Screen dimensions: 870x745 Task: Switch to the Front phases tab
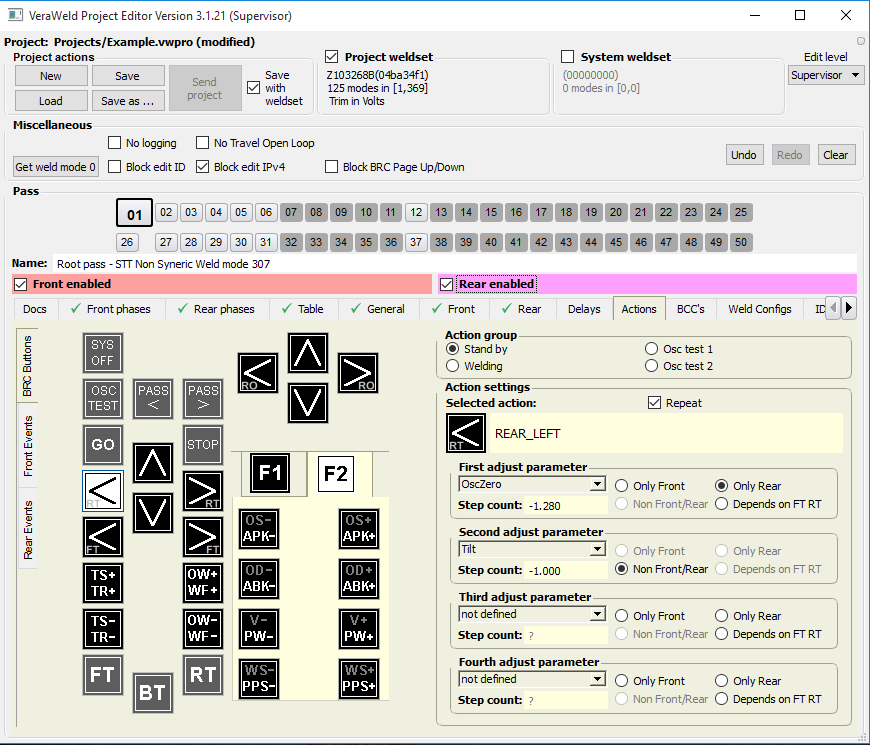(111, 309)
